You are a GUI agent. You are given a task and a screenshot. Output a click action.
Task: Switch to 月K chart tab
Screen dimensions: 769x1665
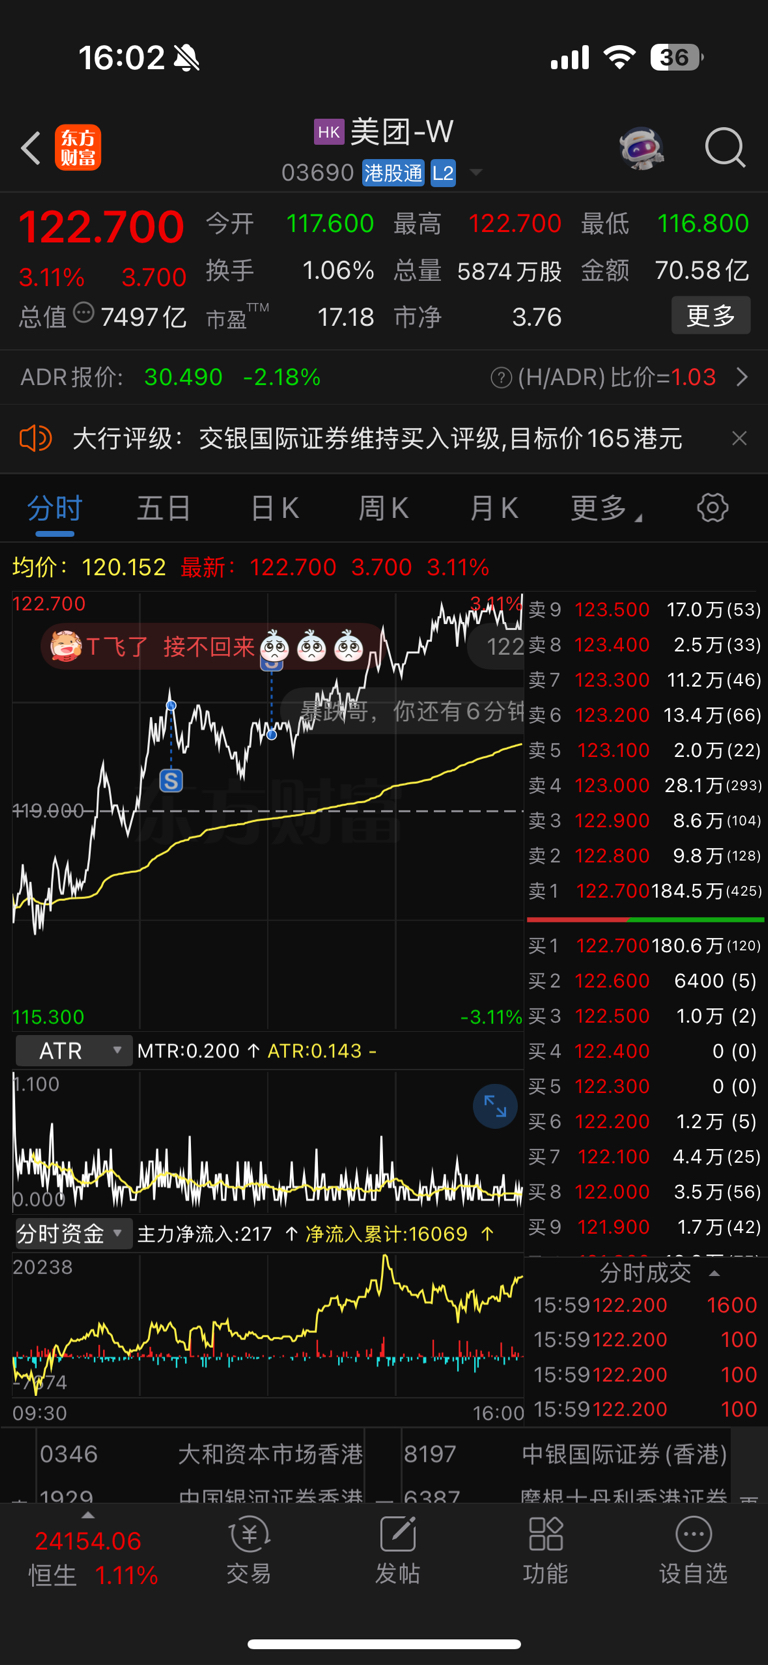494,508
